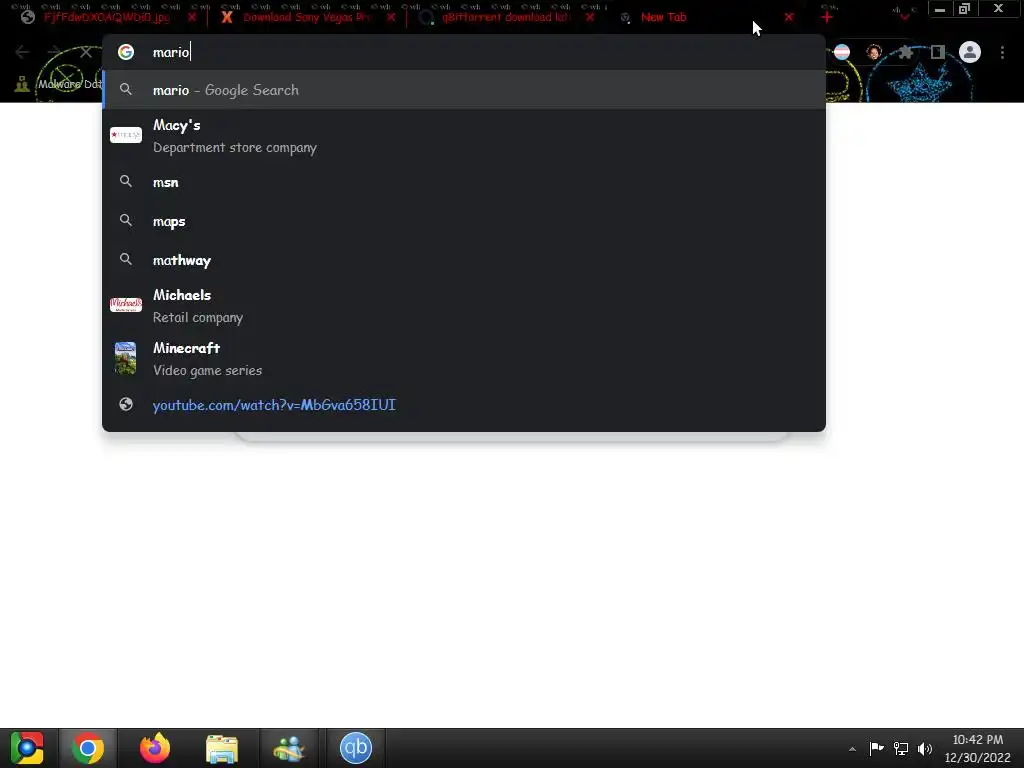Click the magnifier icon next to mathway

pyautogui.click(x=126, y=259)
